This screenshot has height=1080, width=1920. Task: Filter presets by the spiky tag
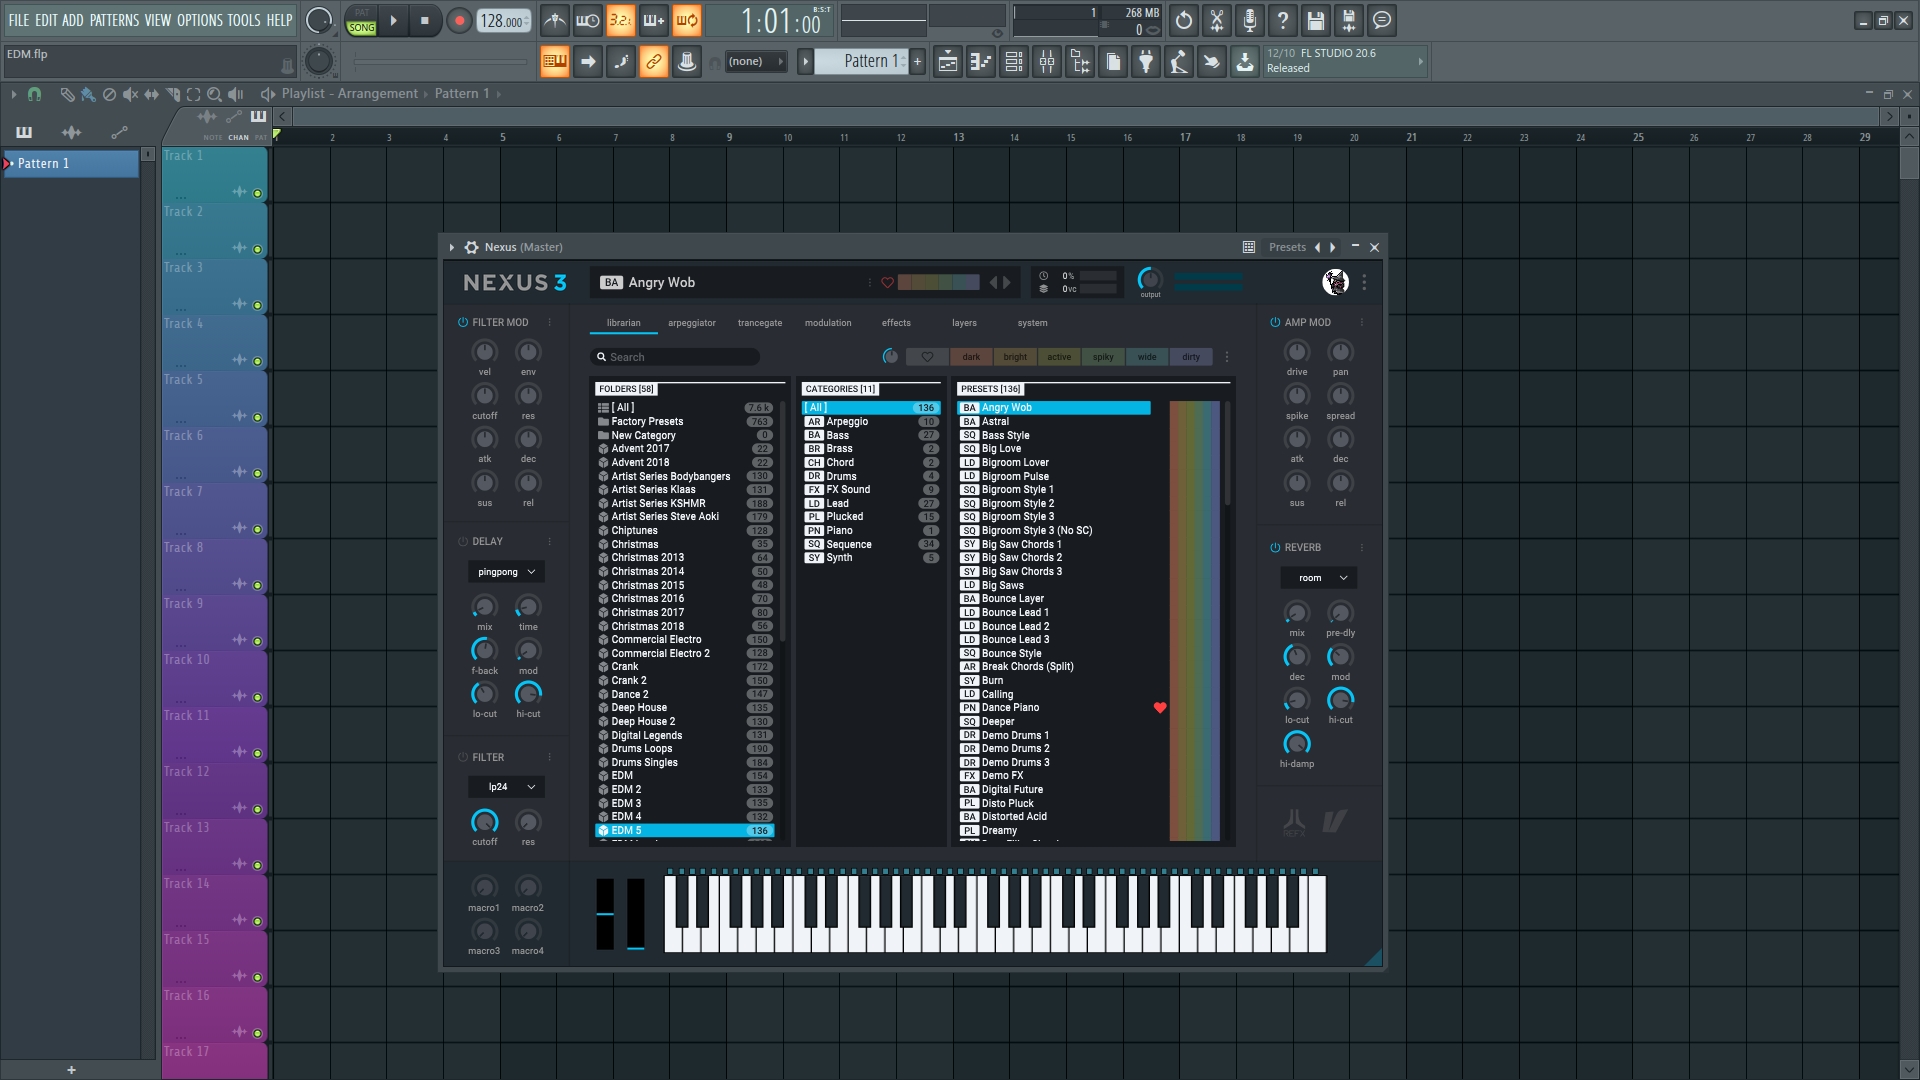[1103, 357]
